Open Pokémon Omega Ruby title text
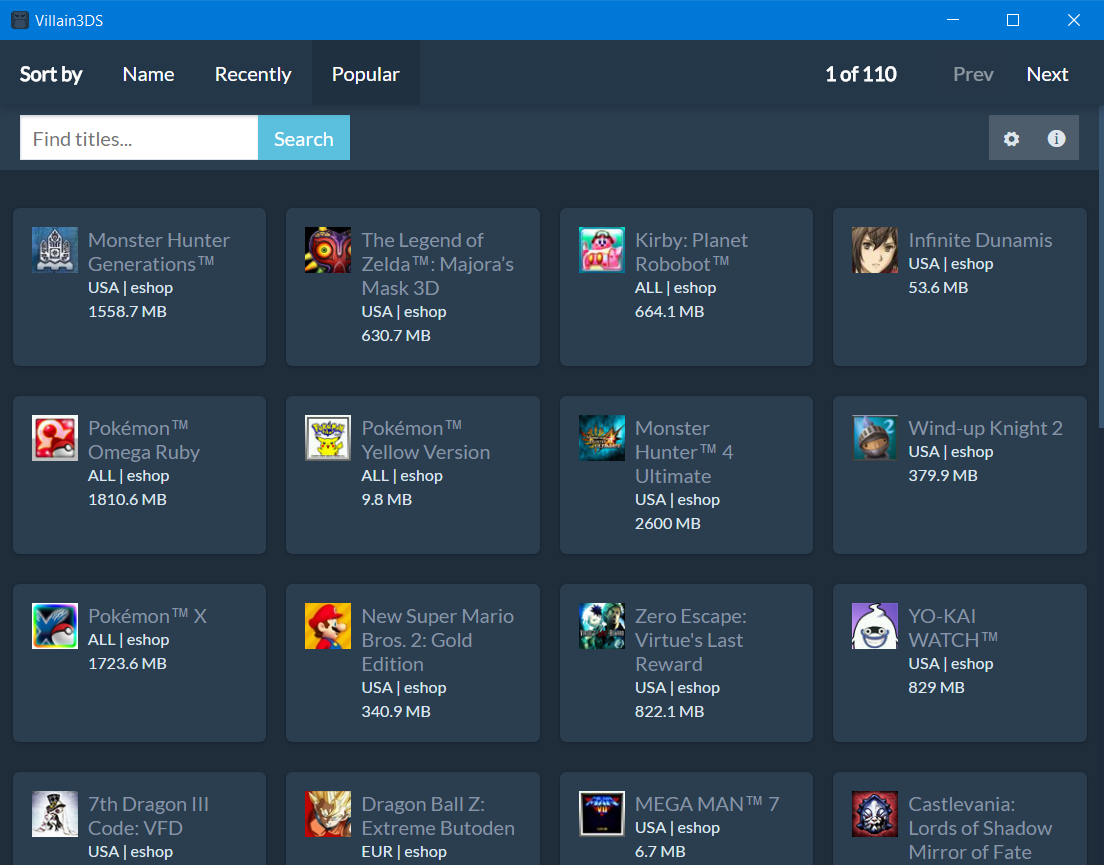This screenshot has height=865, width=1104. coord(144,440)
